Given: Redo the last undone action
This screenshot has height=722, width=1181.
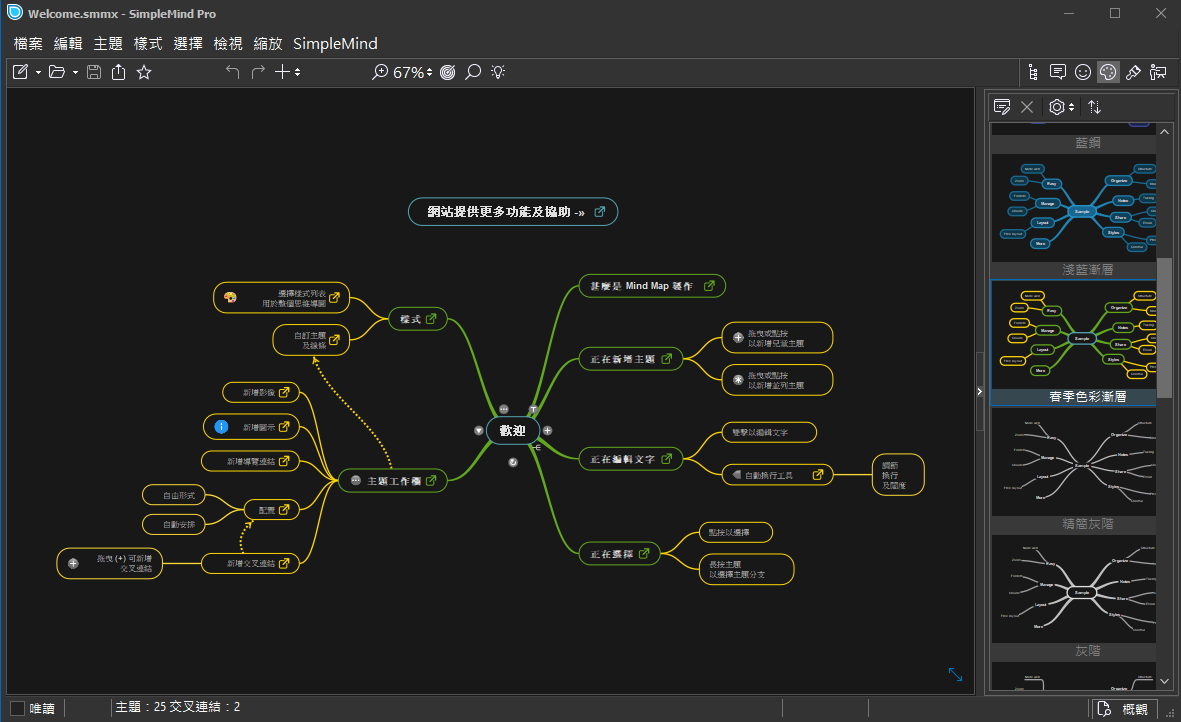Looking at the screenshot, I should [258, 72].
